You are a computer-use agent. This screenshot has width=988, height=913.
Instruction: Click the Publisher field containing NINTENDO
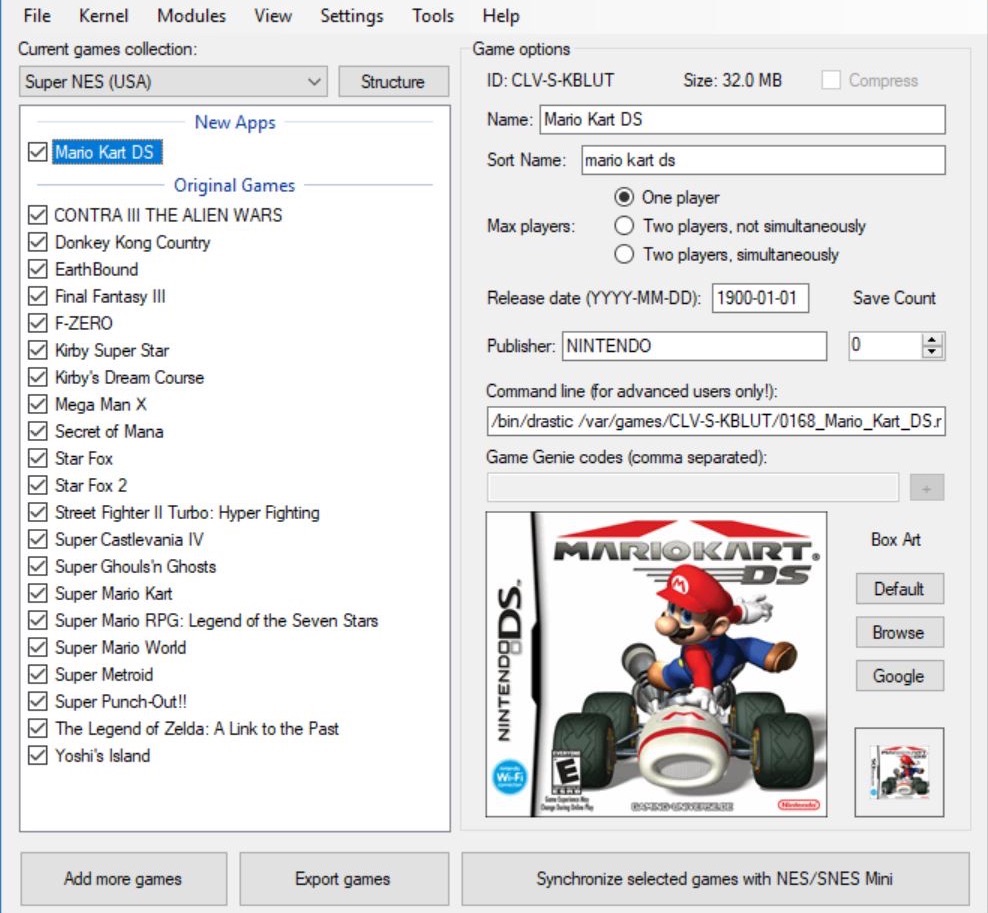pos(694,346)
